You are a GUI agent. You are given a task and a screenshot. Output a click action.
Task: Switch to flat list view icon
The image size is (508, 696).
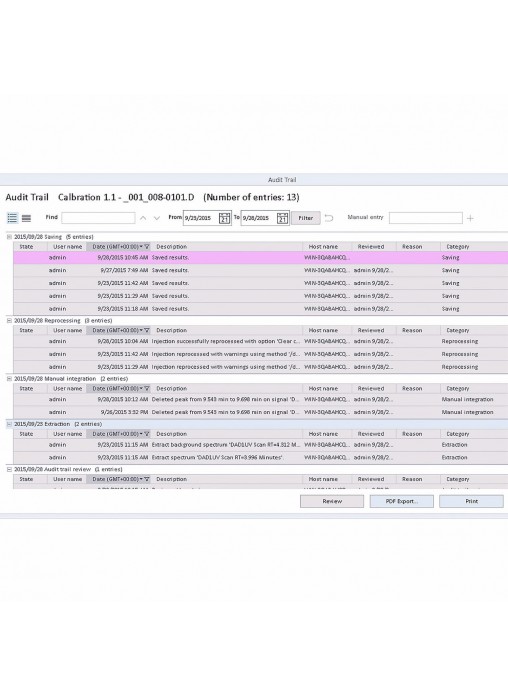click(x=26, y=218)
